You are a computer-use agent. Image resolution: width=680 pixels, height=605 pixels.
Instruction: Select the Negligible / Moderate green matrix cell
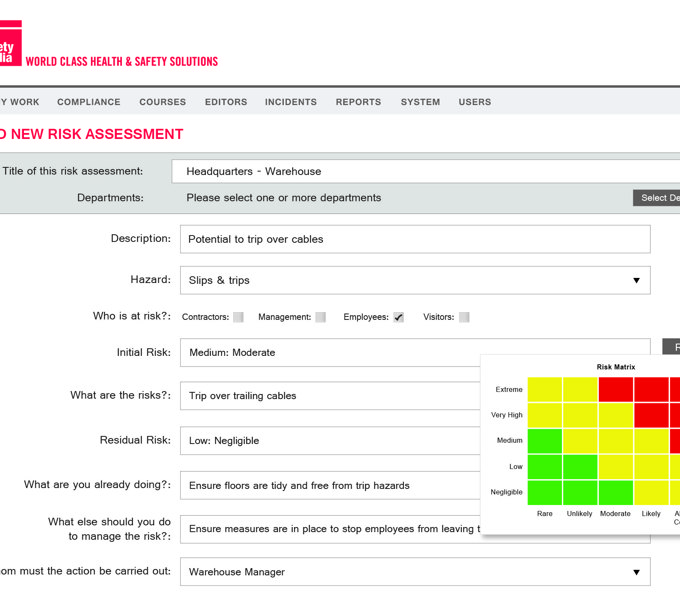tap(616, 492)
